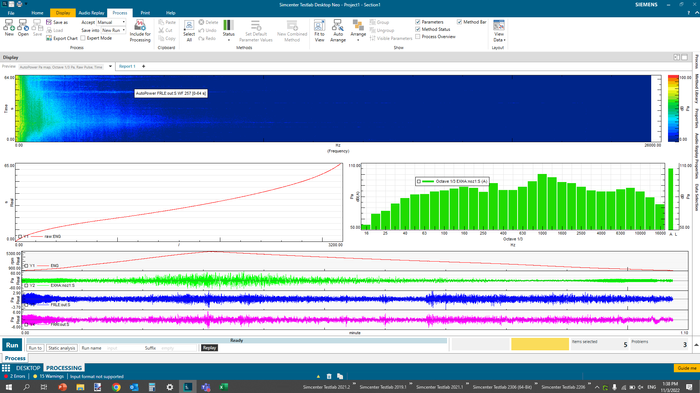This screenshot has height=393, width=700.
Task: Switch to the DESKTOP workspace
Action: 28,368
